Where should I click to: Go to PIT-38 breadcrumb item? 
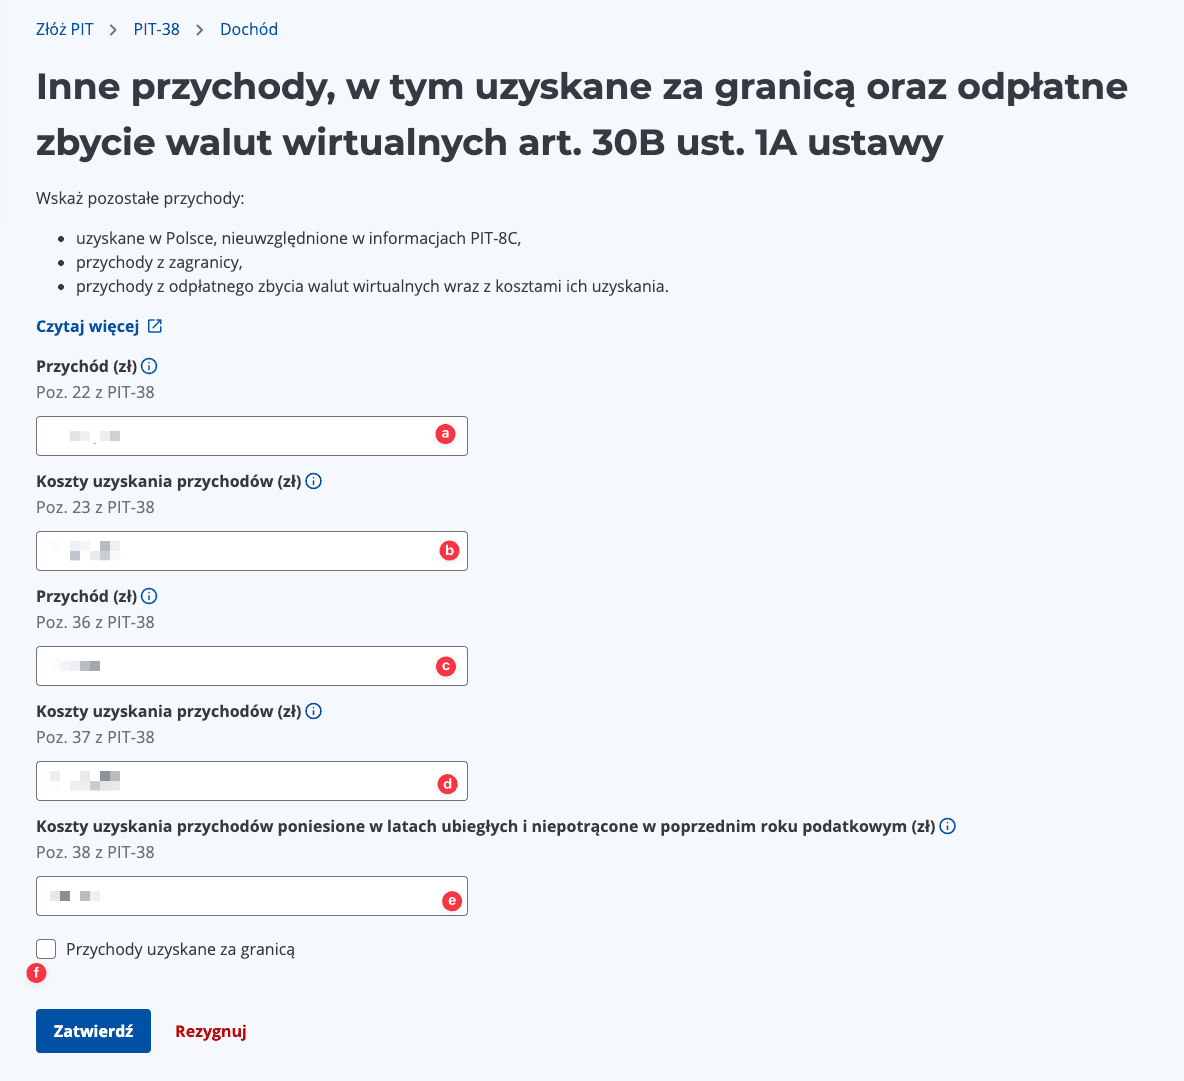pyautogui.click(x=156, y=29)
